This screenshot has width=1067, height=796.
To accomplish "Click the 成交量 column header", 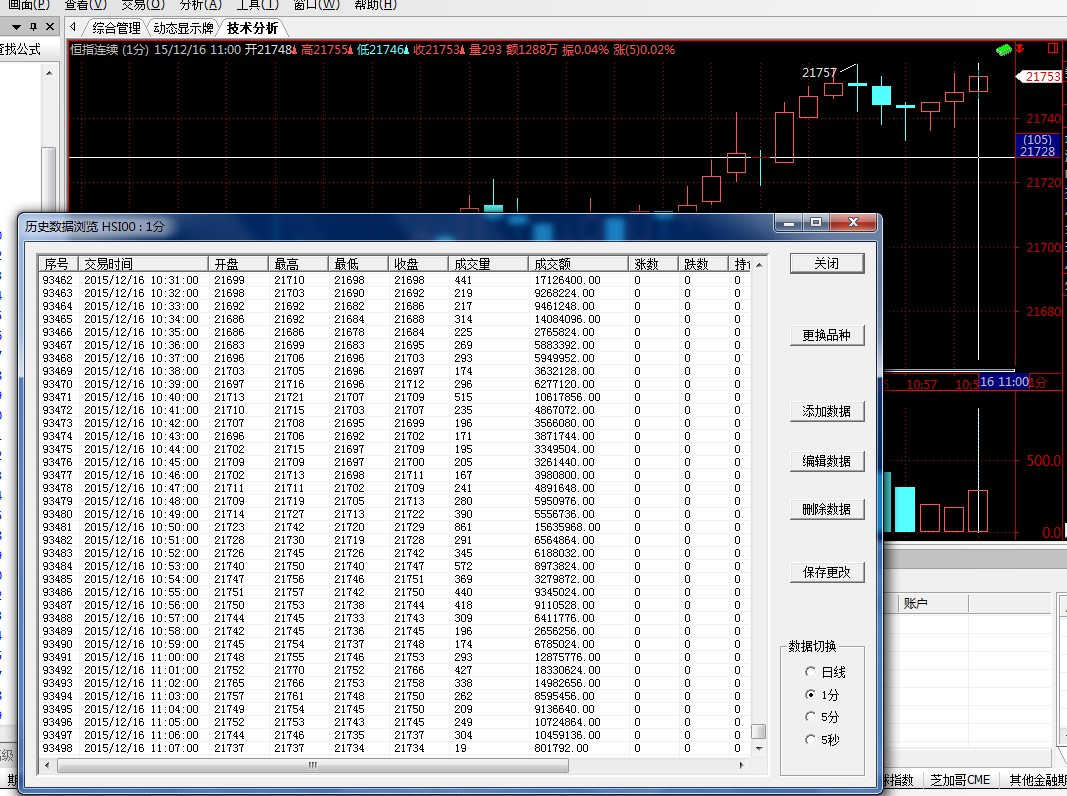I will pos(487,264).
